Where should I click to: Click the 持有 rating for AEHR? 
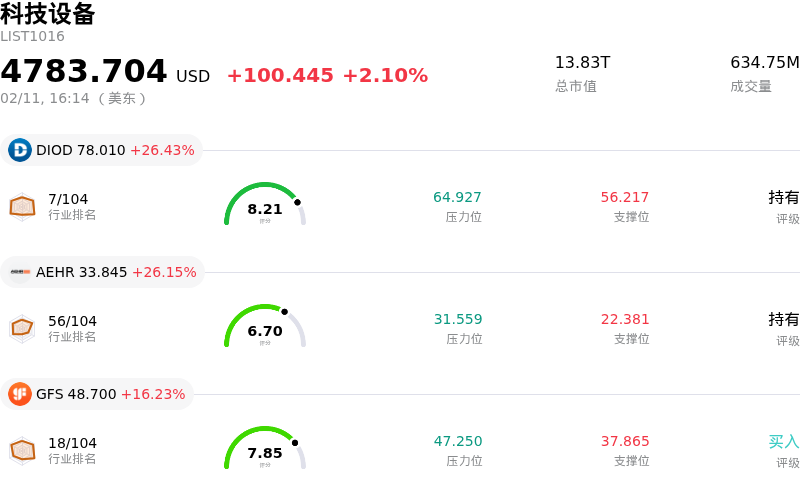point(784,319)
